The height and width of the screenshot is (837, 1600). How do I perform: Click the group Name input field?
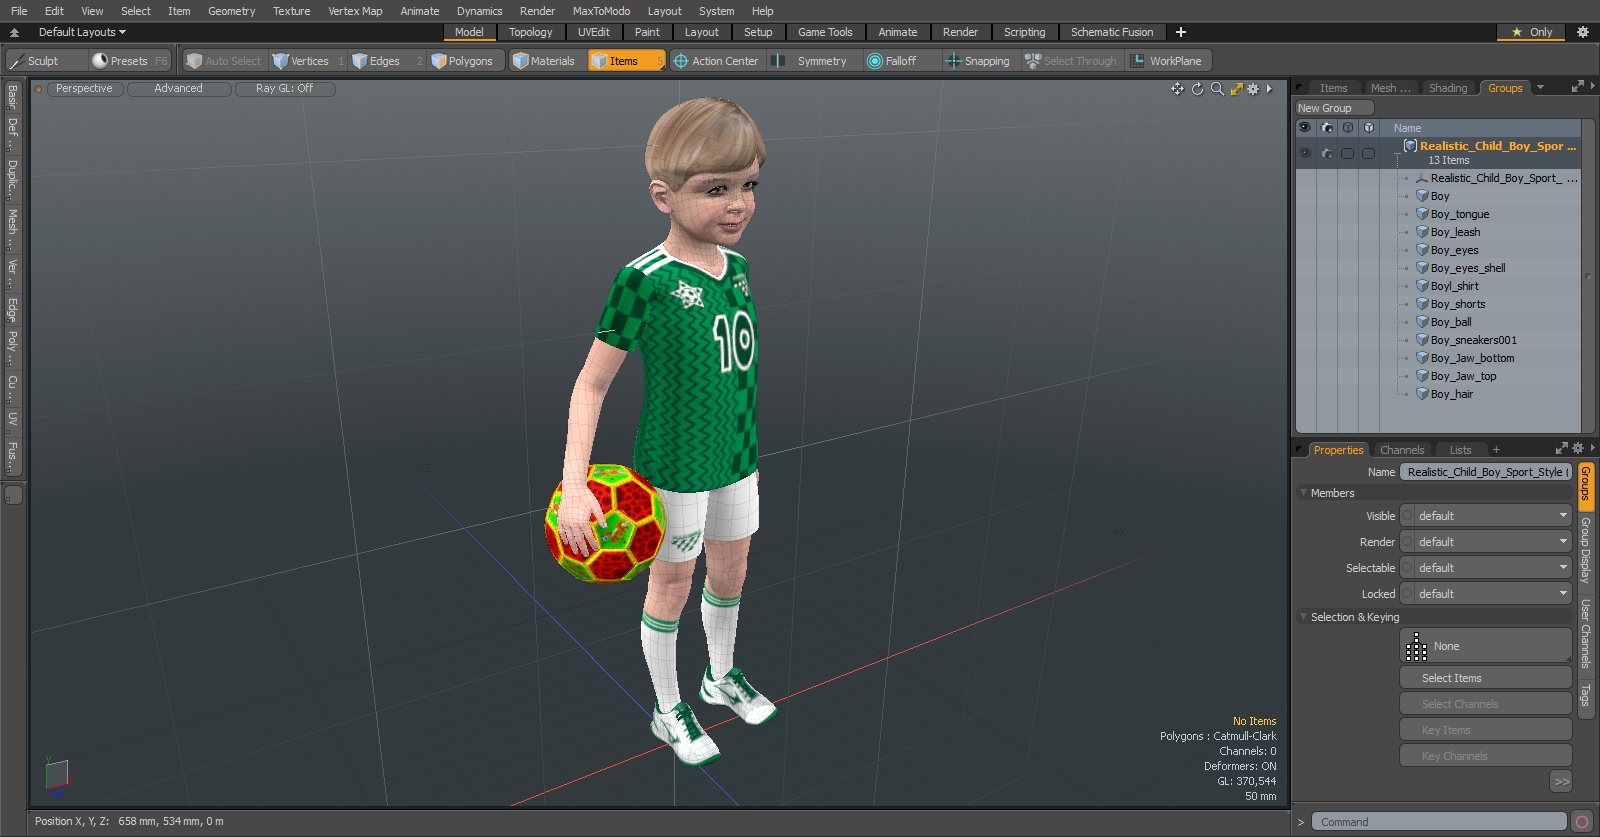click(x=1486, y=472)
